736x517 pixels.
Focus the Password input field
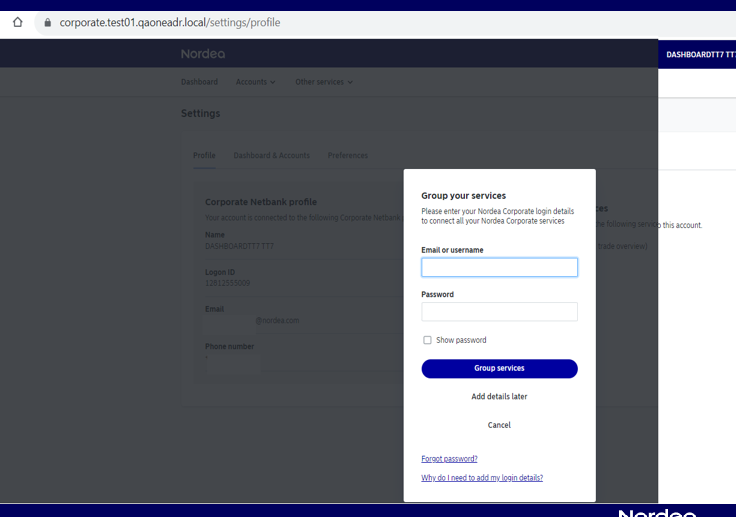coord(499,312)
